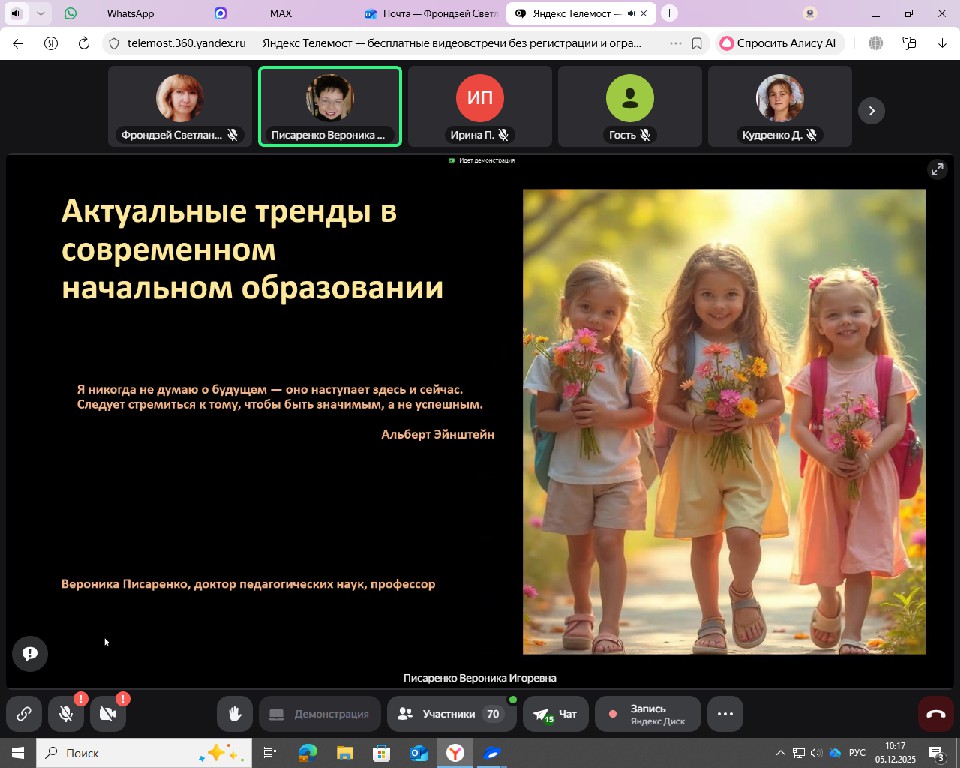Toggle the camera on
The height and width of the screenshot is (768, 960).
click(x=108, y=714)
